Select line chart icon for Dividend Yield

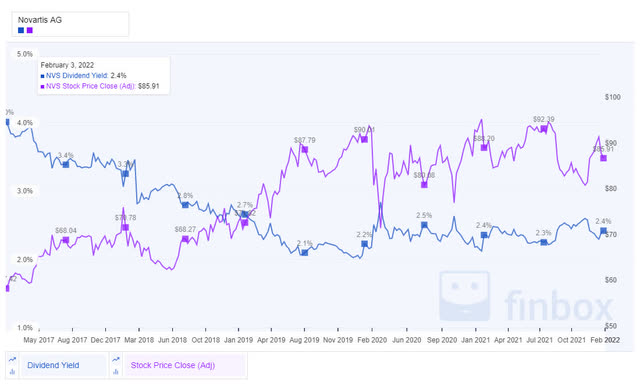(12, 360)
